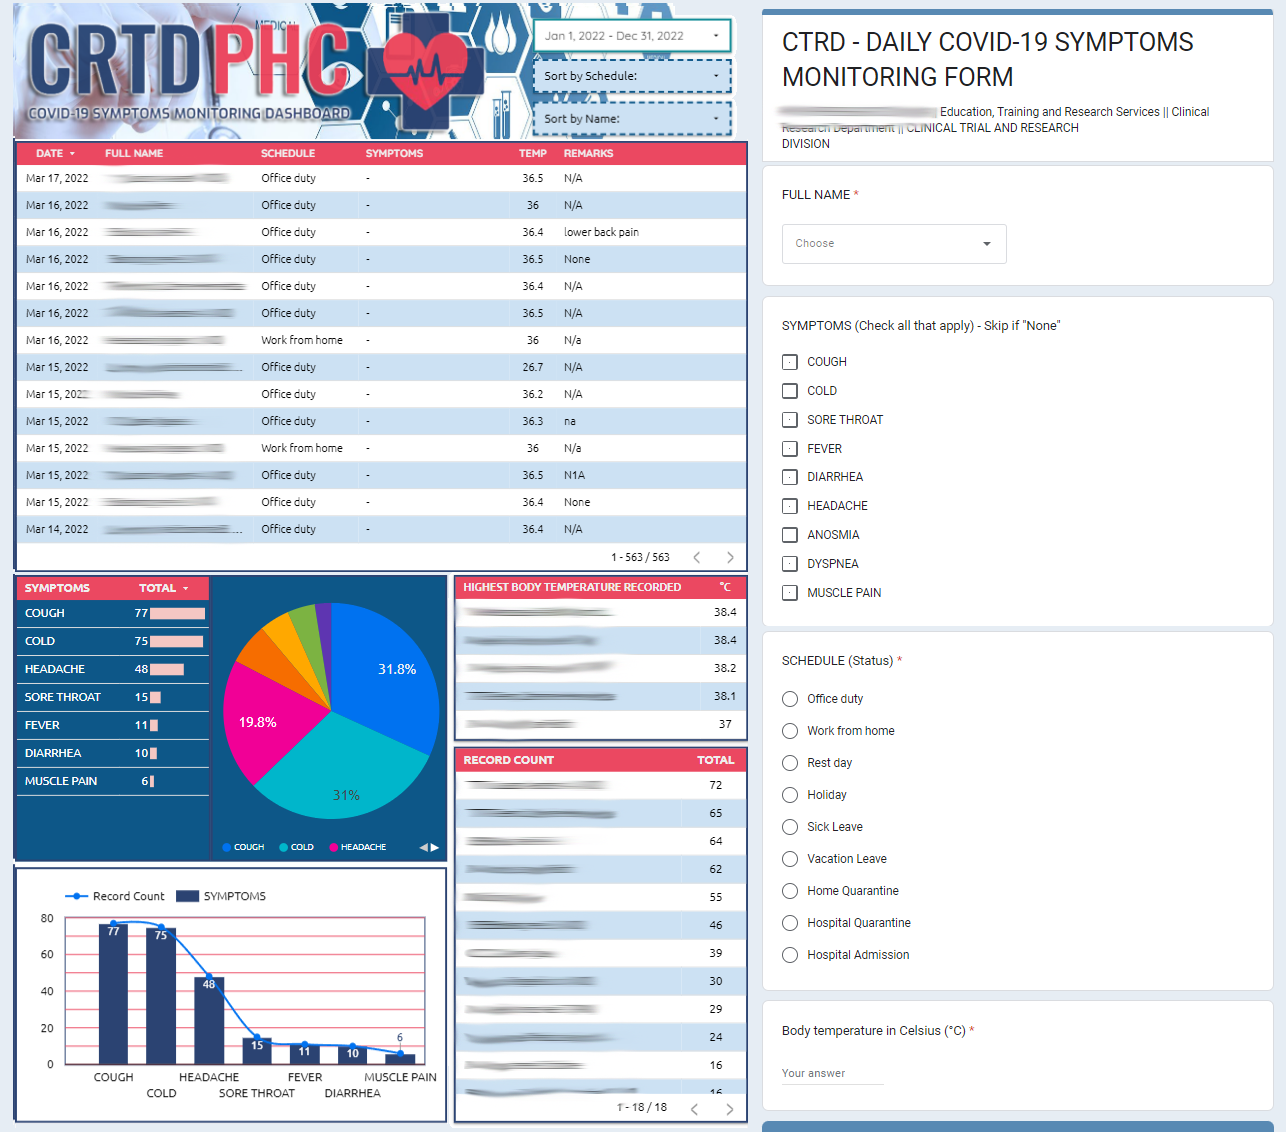Click the 'N1A' remark cell

click(x=574, y=475)
